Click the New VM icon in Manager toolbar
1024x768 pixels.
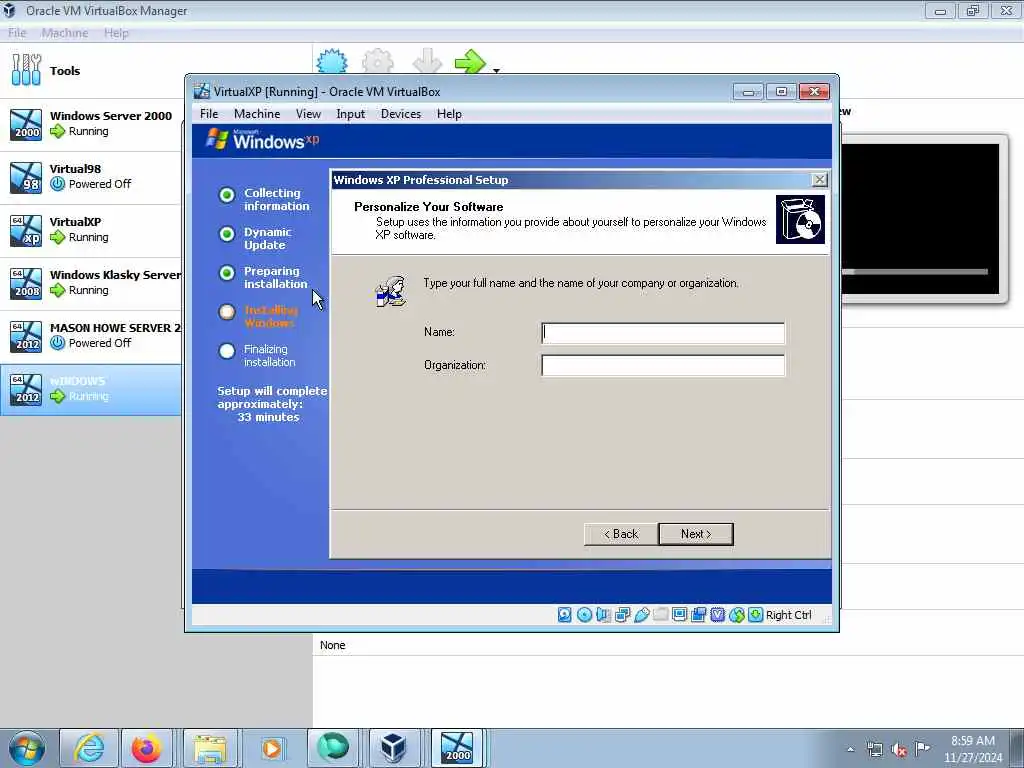[x=332, y=61]
